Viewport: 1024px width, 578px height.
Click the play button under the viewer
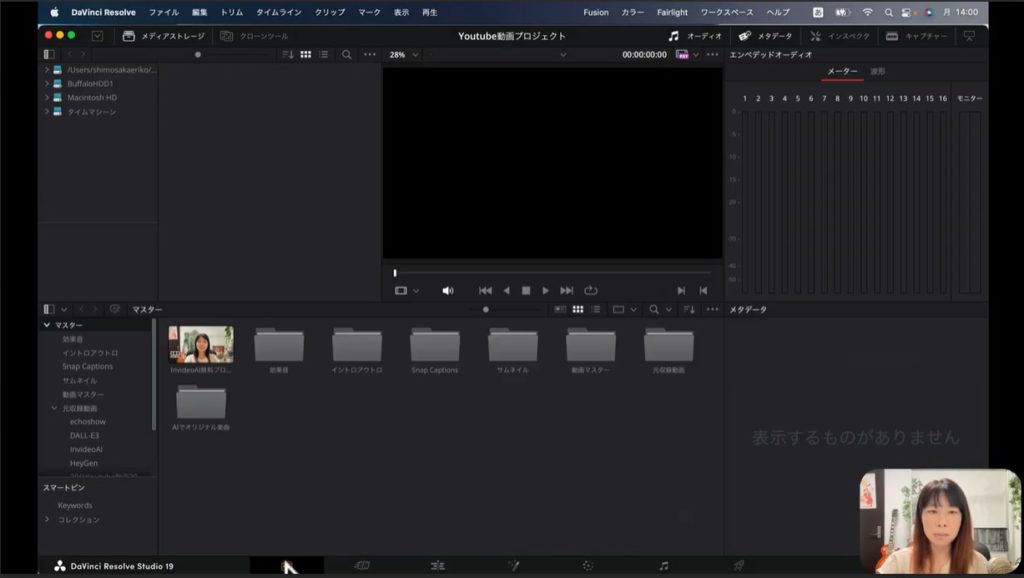click(545, 290)
